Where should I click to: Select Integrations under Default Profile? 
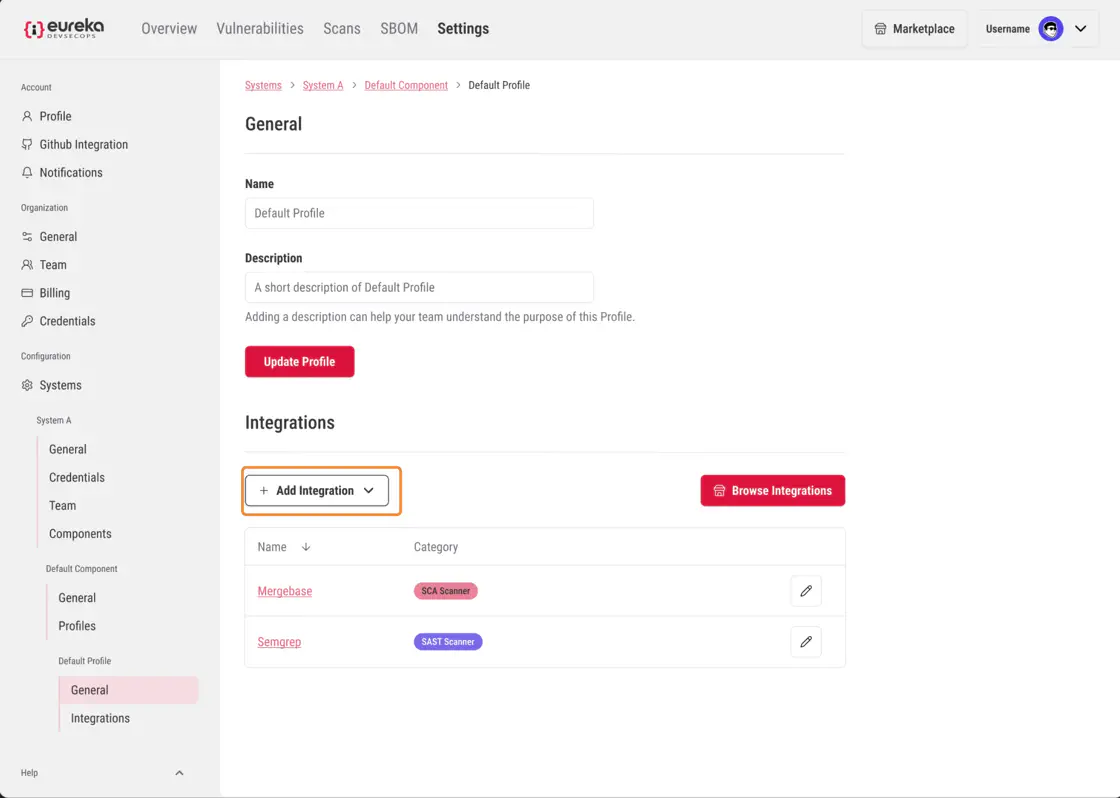[x=100, y=719]
